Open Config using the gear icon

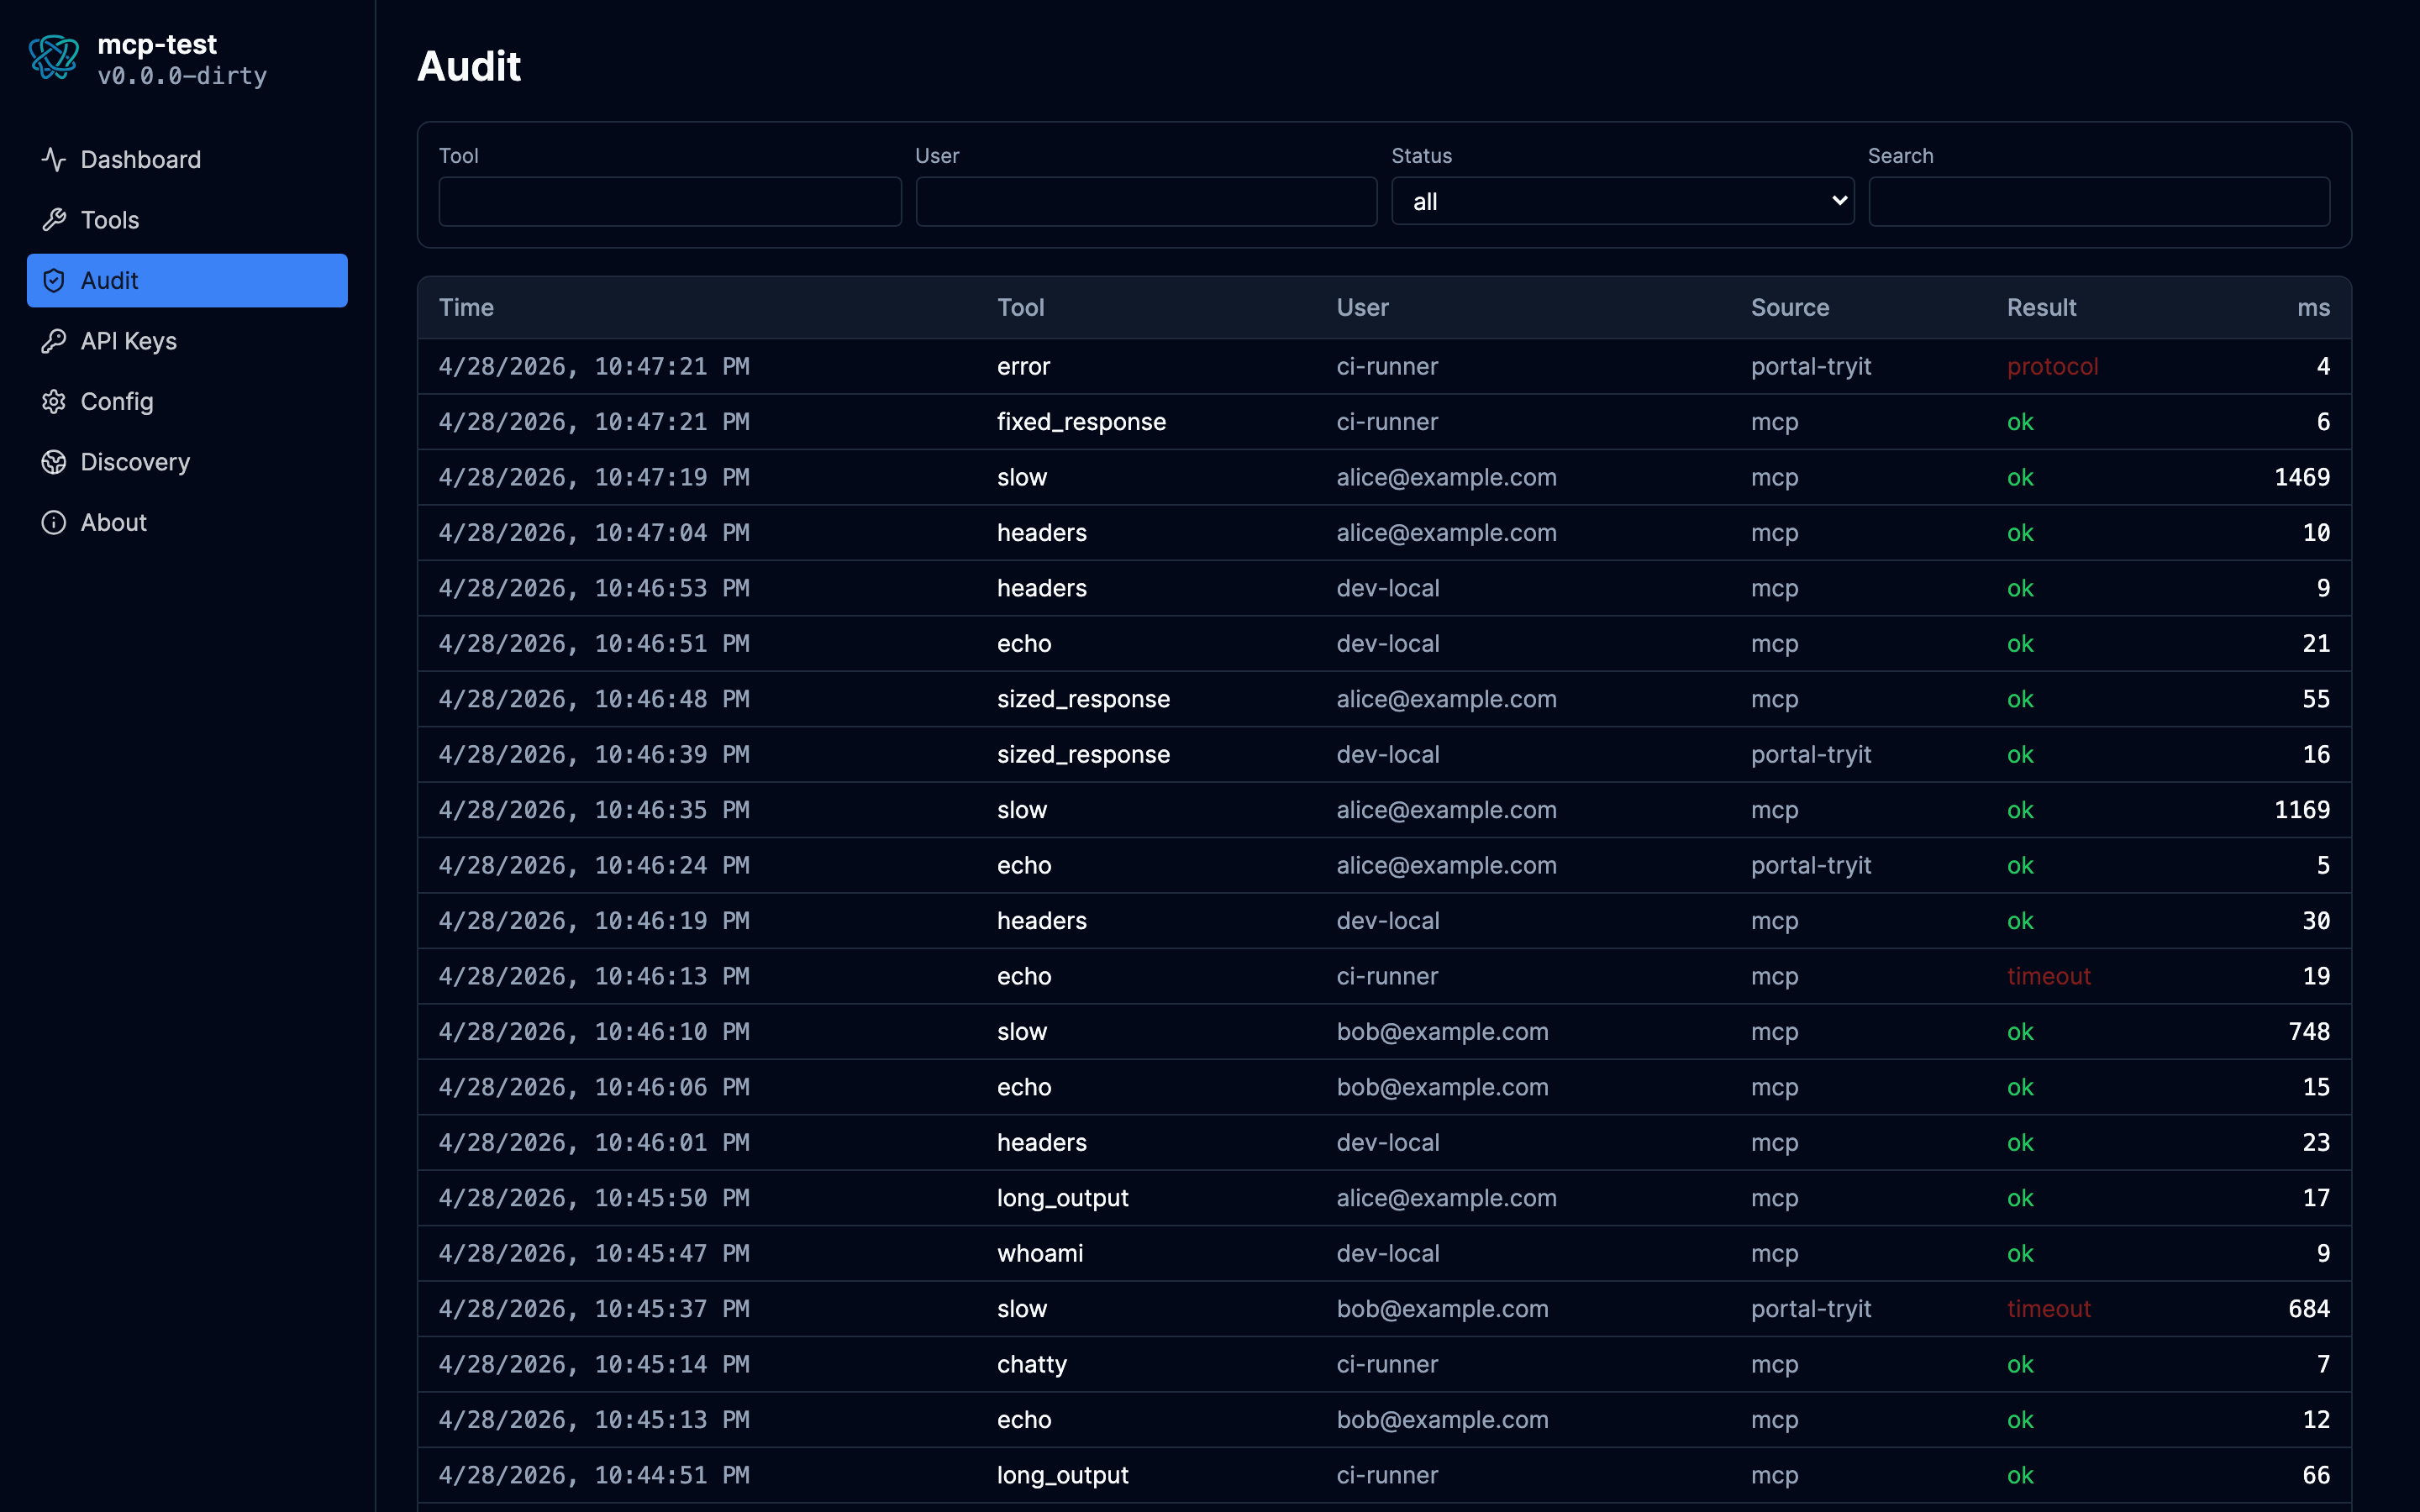(54, 401)
